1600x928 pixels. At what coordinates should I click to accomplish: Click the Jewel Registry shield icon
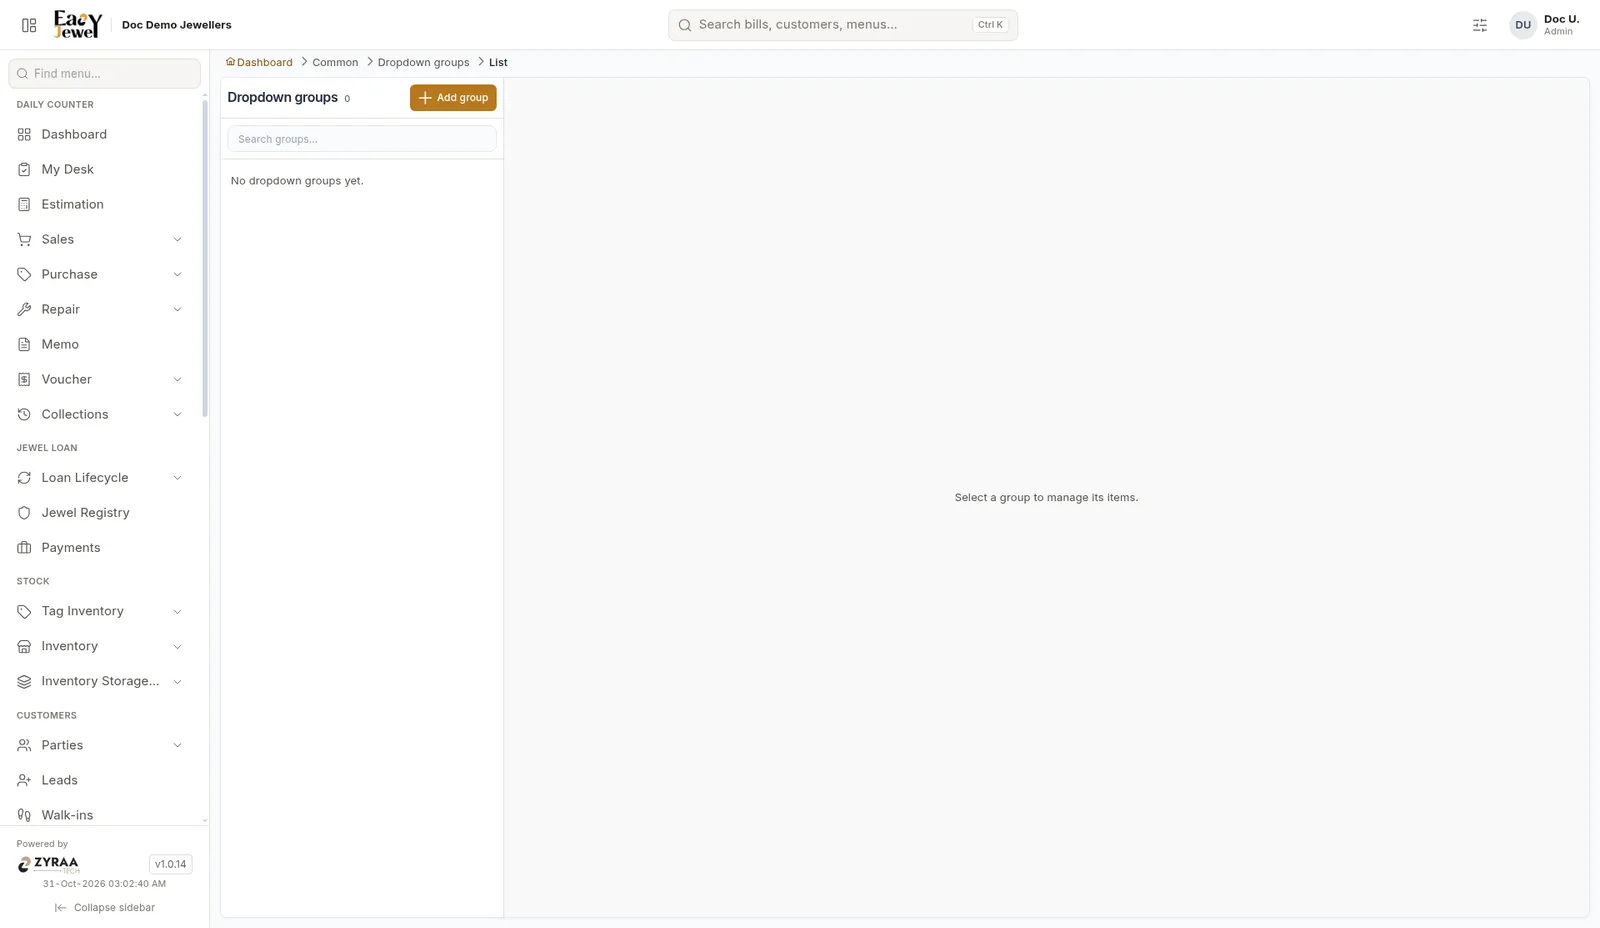(x=24, y=513)
